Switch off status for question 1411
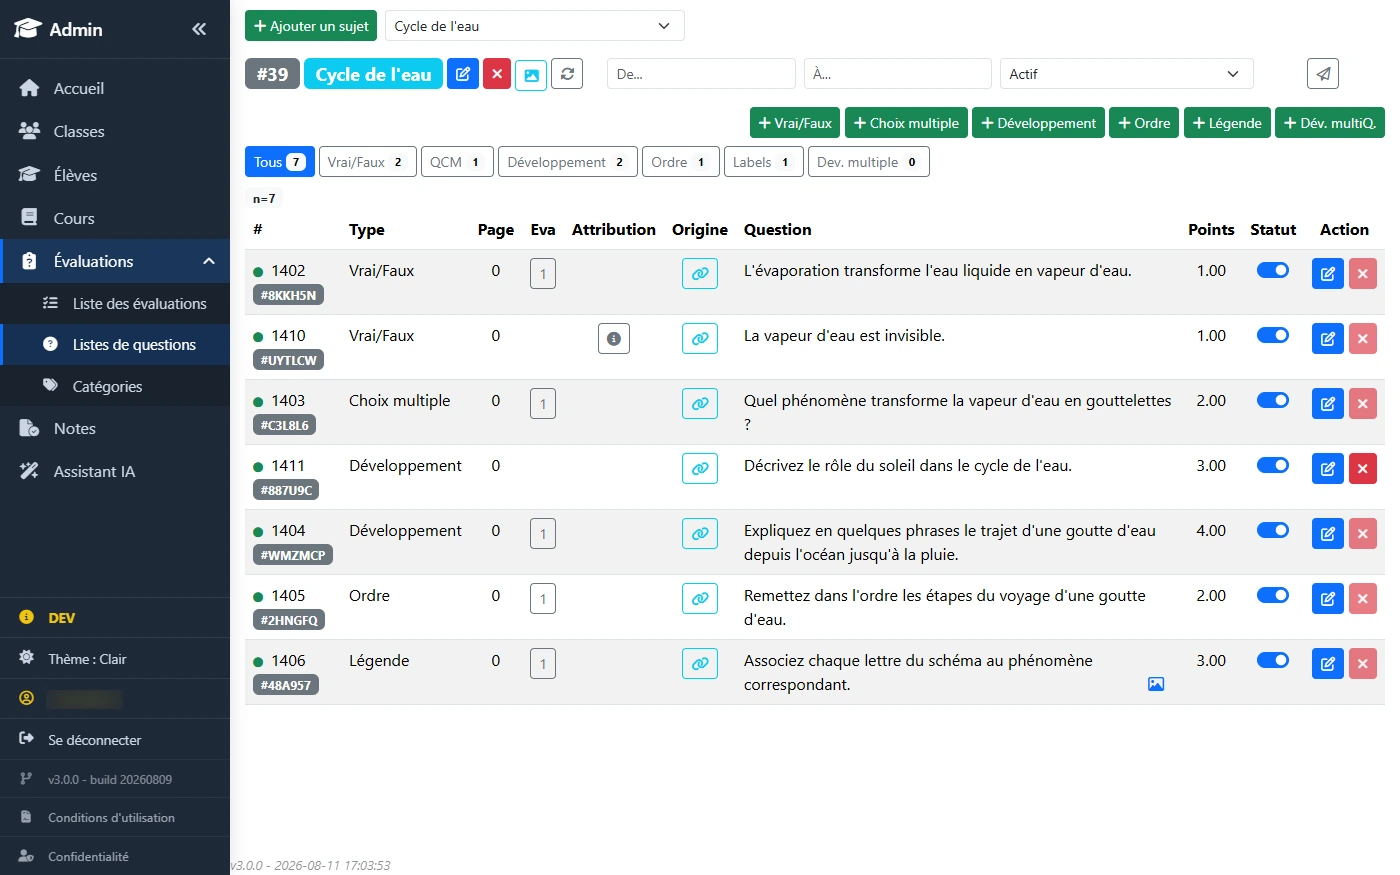This screenshot has width=1400, height=875. tap(1273, 465)
